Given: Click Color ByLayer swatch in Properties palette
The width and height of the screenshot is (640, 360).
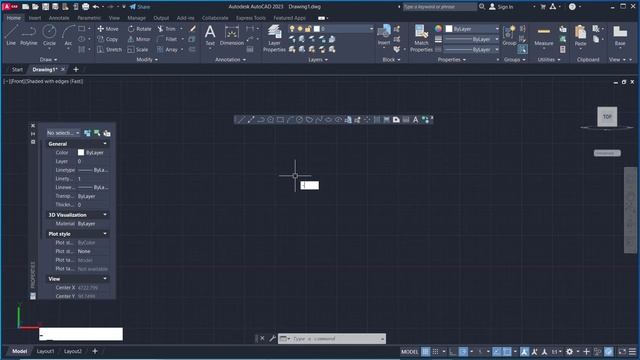Looking at the screenshot, I should click(81, 152).
